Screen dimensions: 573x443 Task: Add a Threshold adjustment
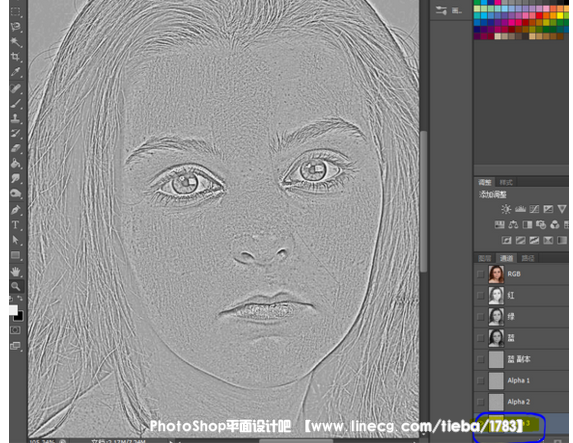click(534, 240)
